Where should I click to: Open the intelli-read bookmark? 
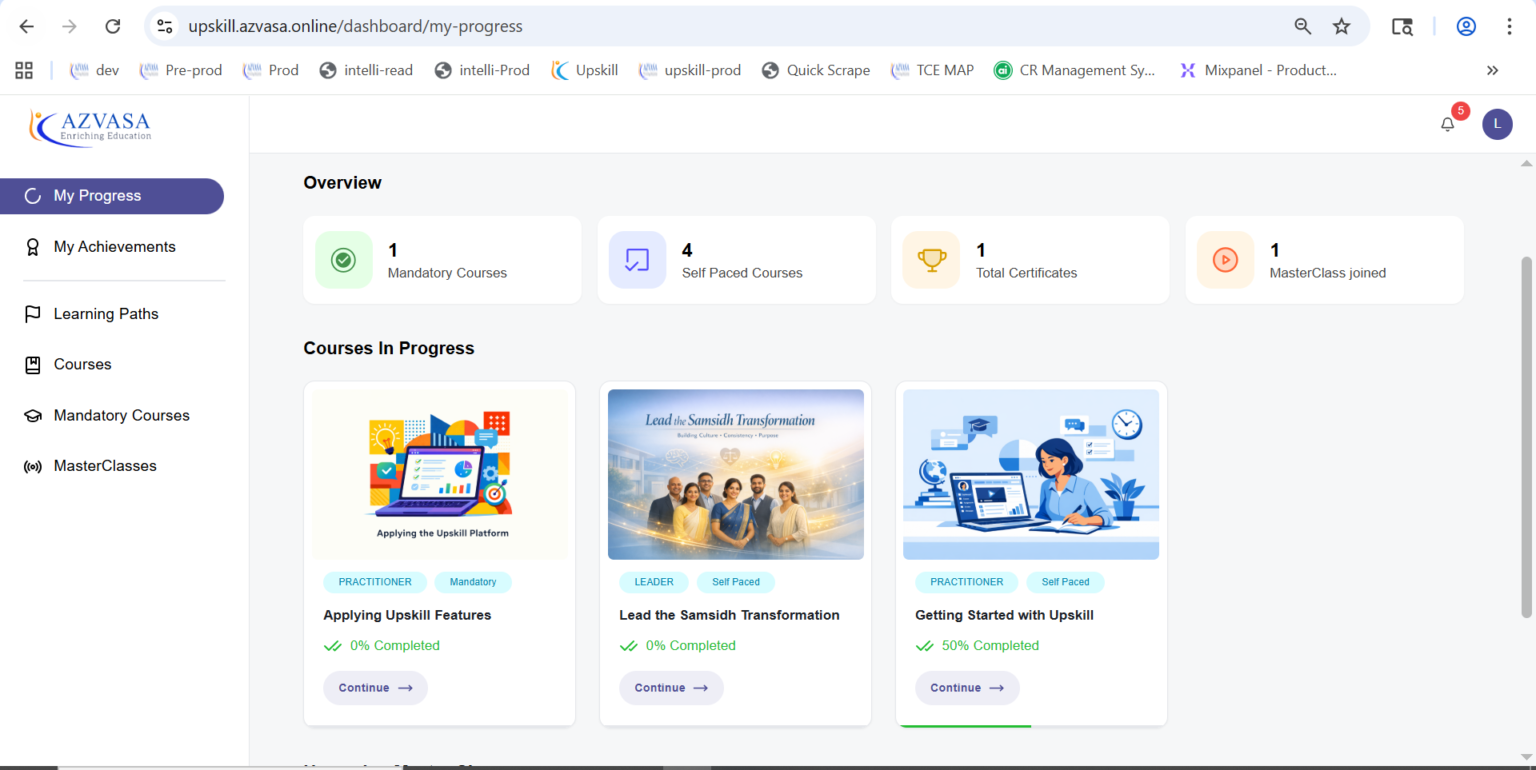pyautogui.click(x=366, y=70)
